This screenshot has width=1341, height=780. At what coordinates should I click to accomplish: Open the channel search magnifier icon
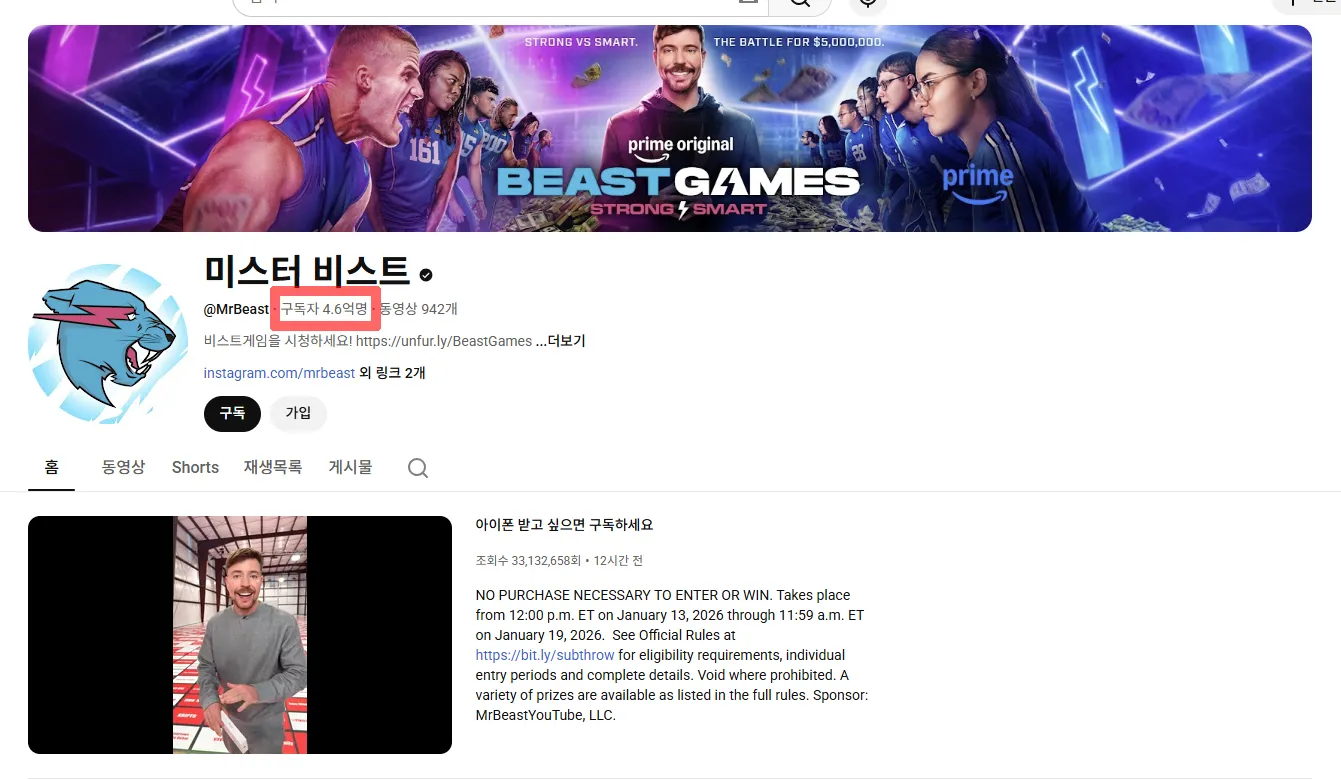tap(418, 468)
